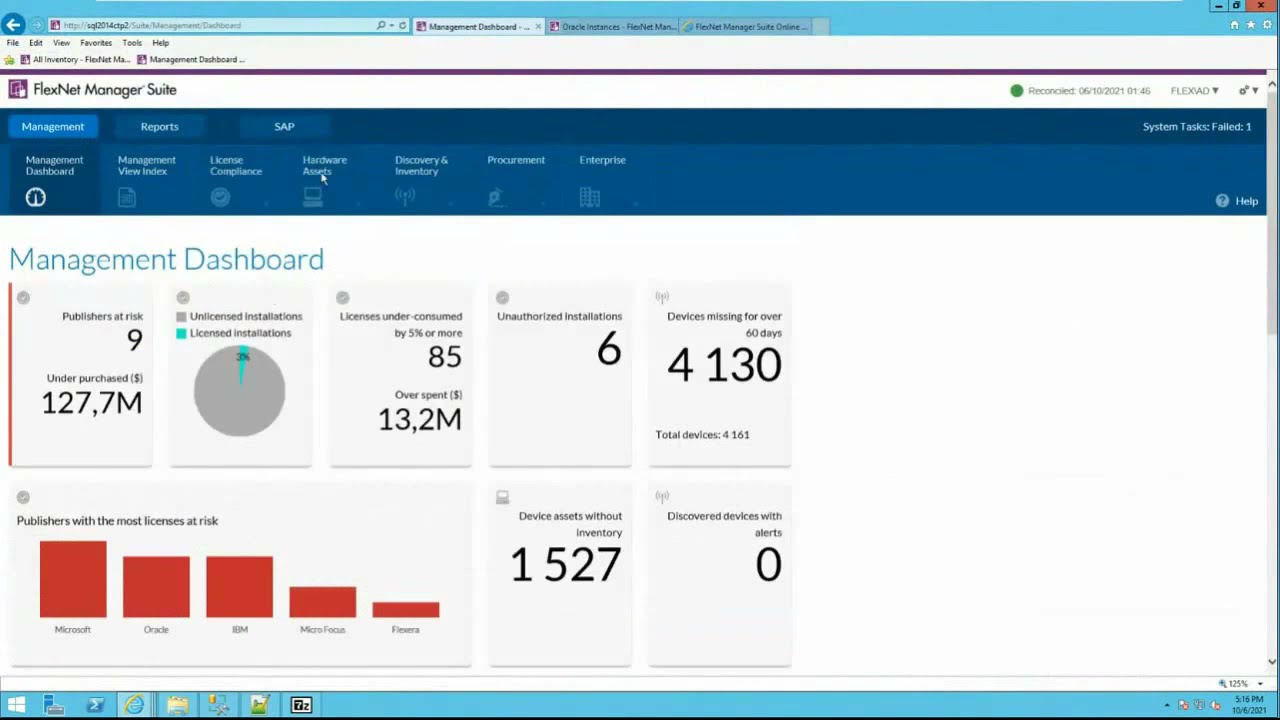Click the Device assets card computer icon
Screen dimensions: 1280x720
point(503,497)
